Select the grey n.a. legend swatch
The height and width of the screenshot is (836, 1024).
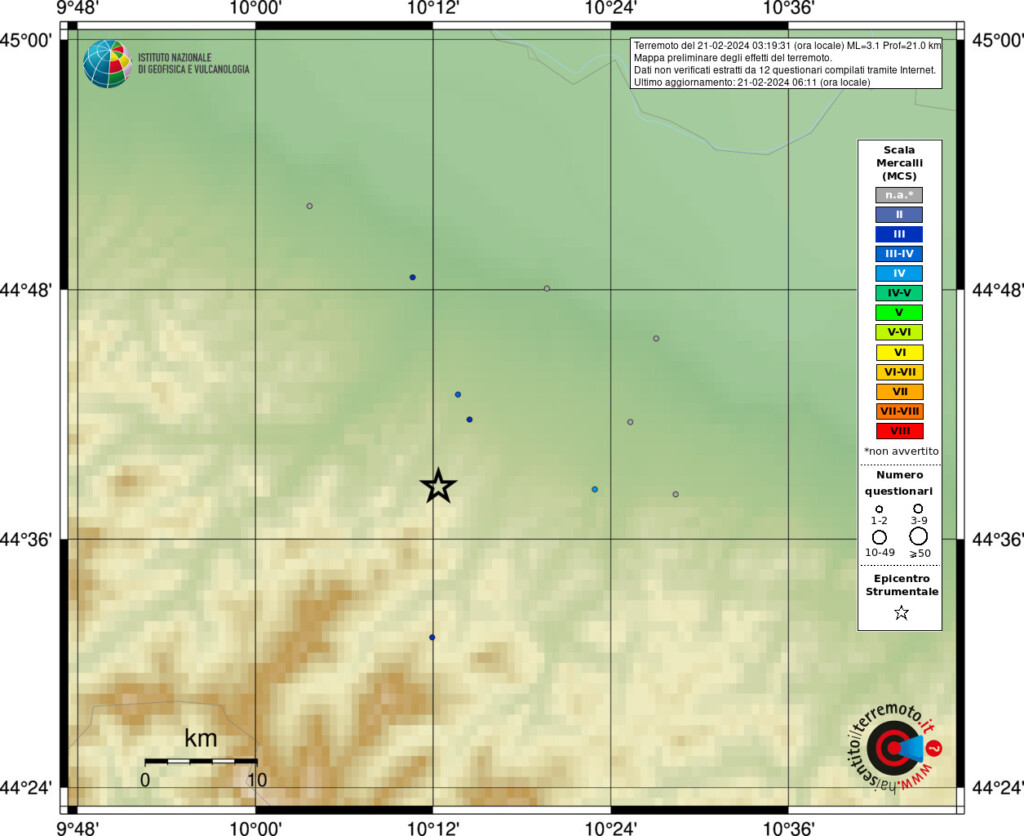click(x=899, y=195)
